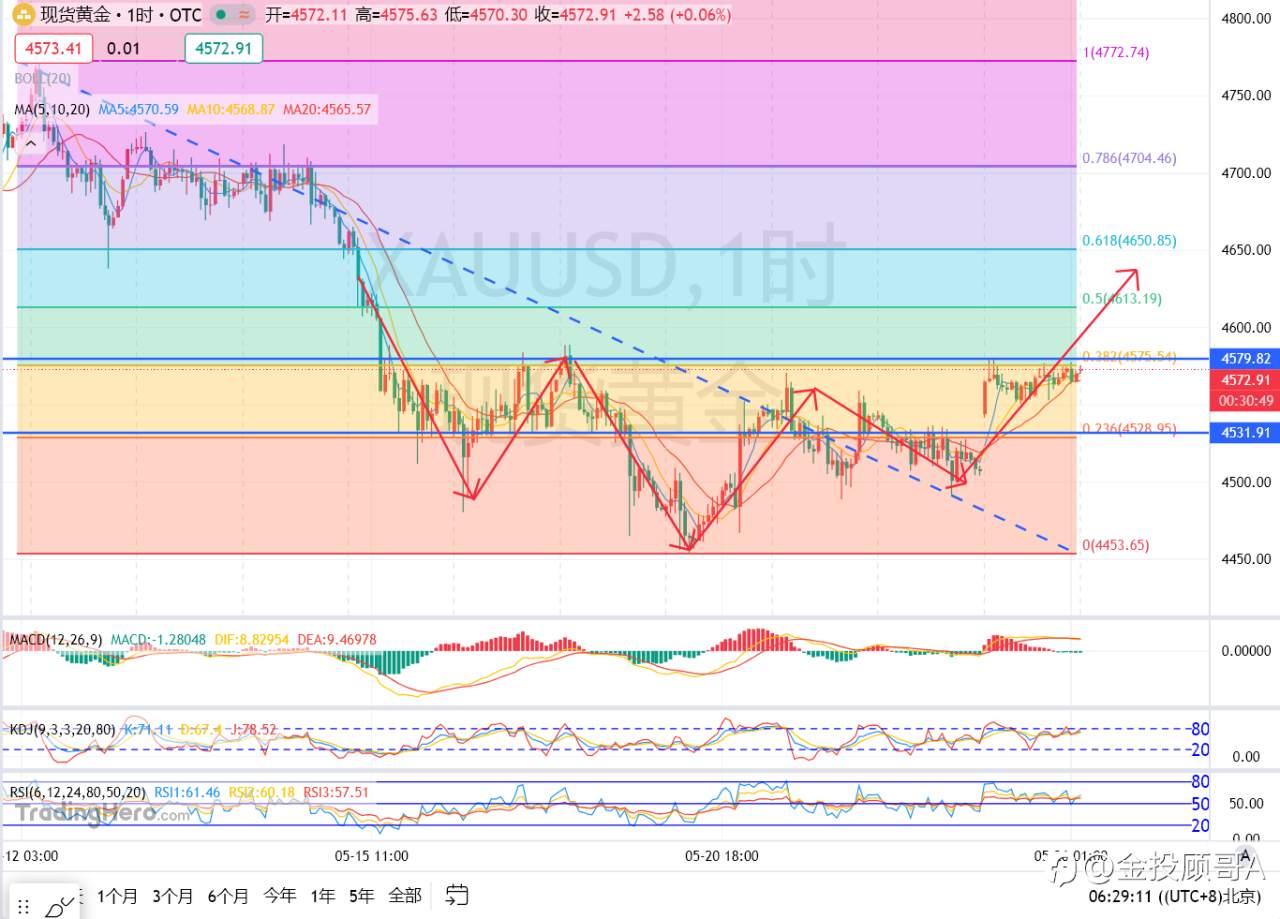Click the buy price 4572.91 box
The image size is (1280, 919).
223,48
